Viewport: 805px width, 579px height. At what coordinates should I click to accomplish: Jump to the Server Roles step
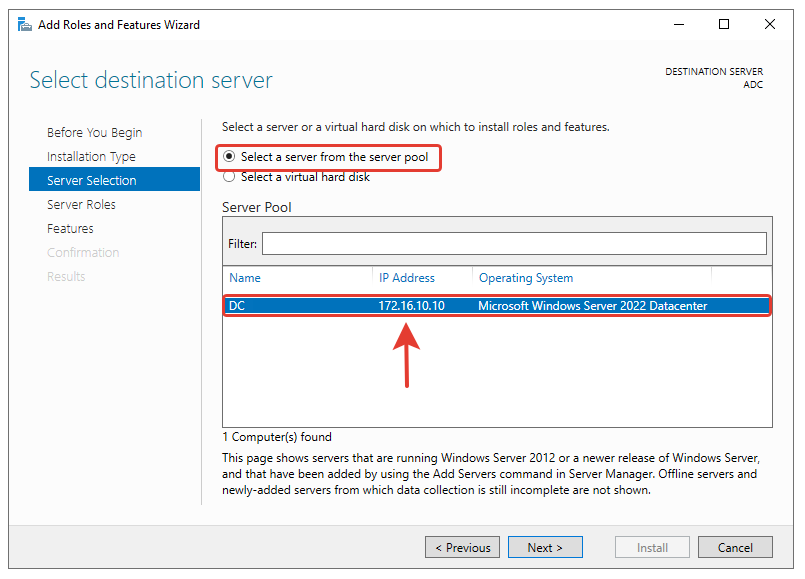pos(81,205)
